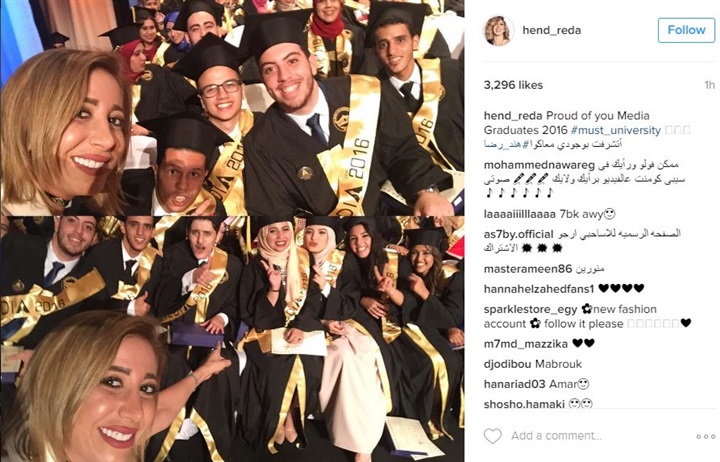
Task: Open as7by.official commenter profile
Action: [518, 234]
